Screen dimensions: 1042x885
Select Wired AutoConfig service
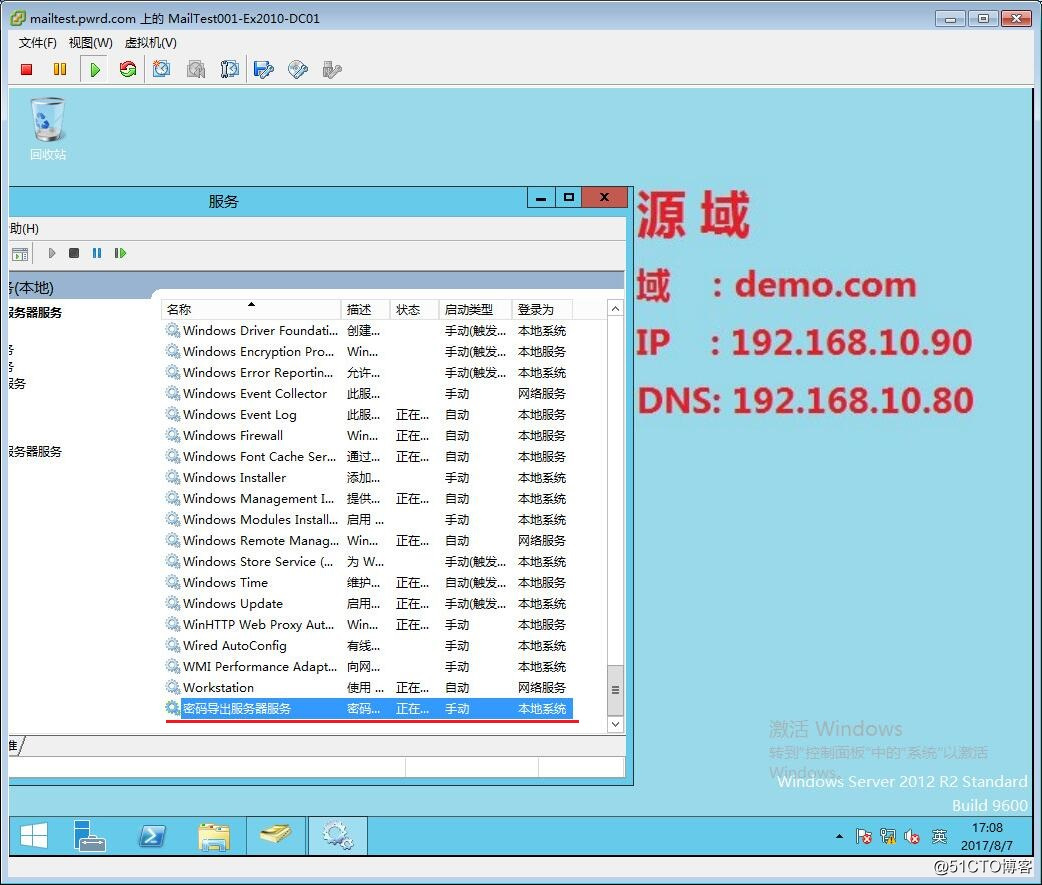click(x=367, y=645)
